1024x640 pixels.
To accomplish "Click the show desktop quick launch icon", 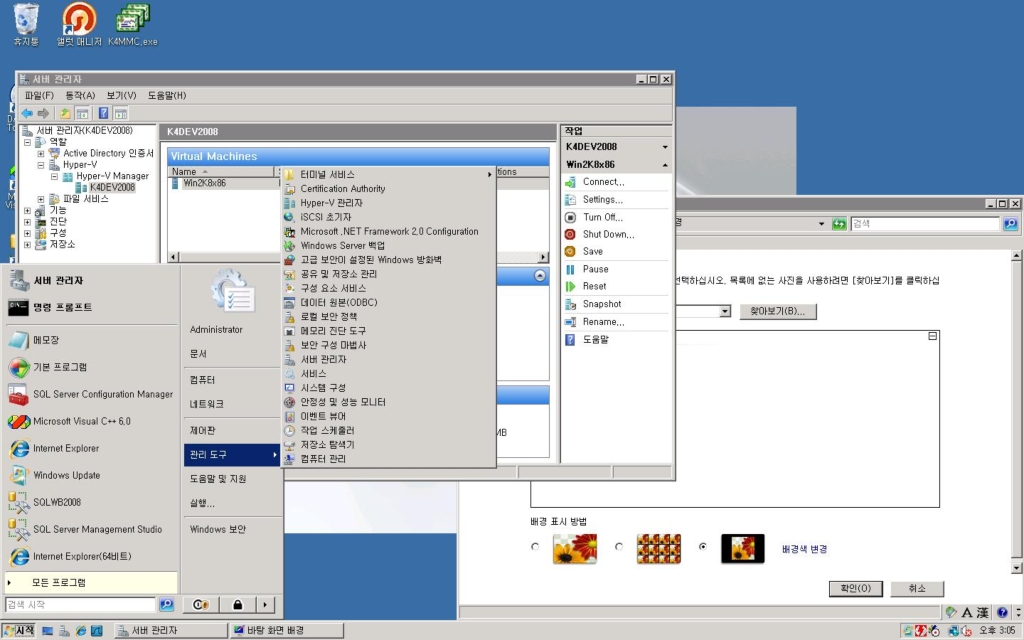I will coord(48,631).
